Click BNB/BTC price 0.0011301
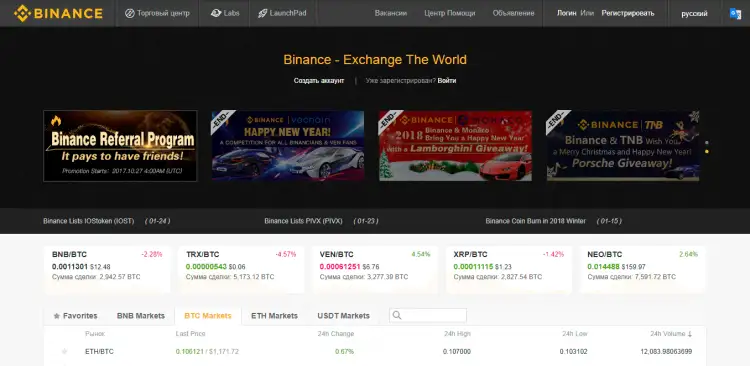 70,266
